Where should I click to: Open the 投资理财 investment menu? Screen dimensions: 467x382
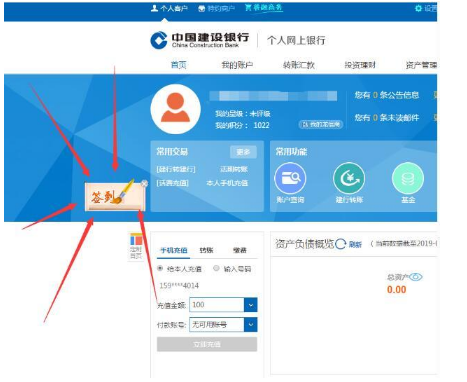pos(360,65)
